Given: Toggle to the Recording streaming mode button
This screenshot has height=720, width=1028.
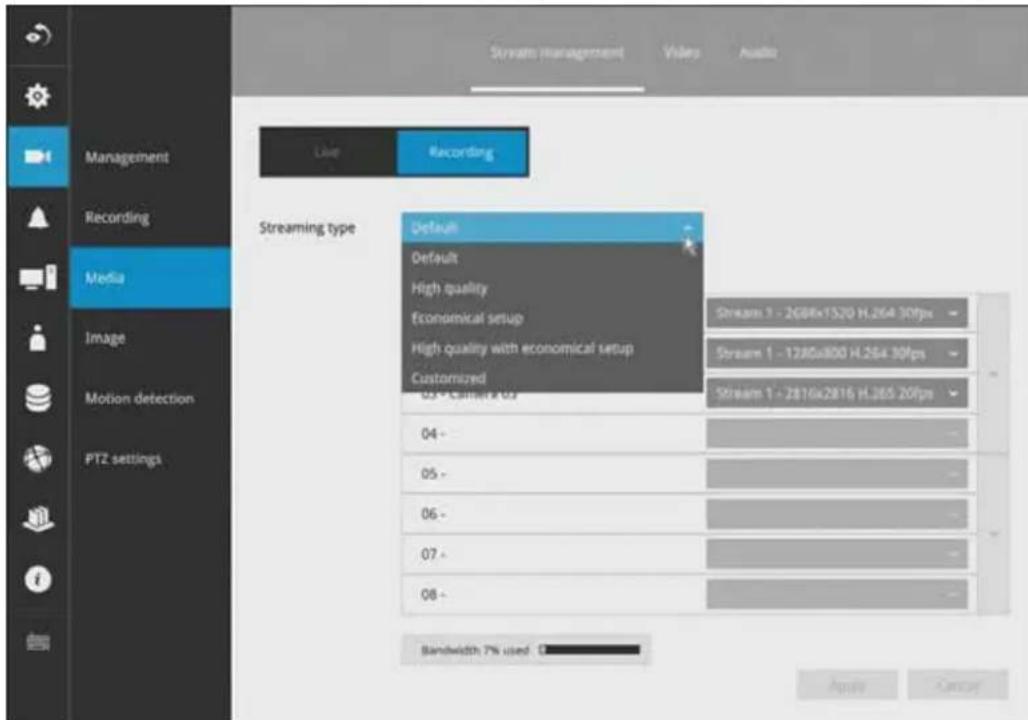Looking at the screenshot, I should point(462,152).
